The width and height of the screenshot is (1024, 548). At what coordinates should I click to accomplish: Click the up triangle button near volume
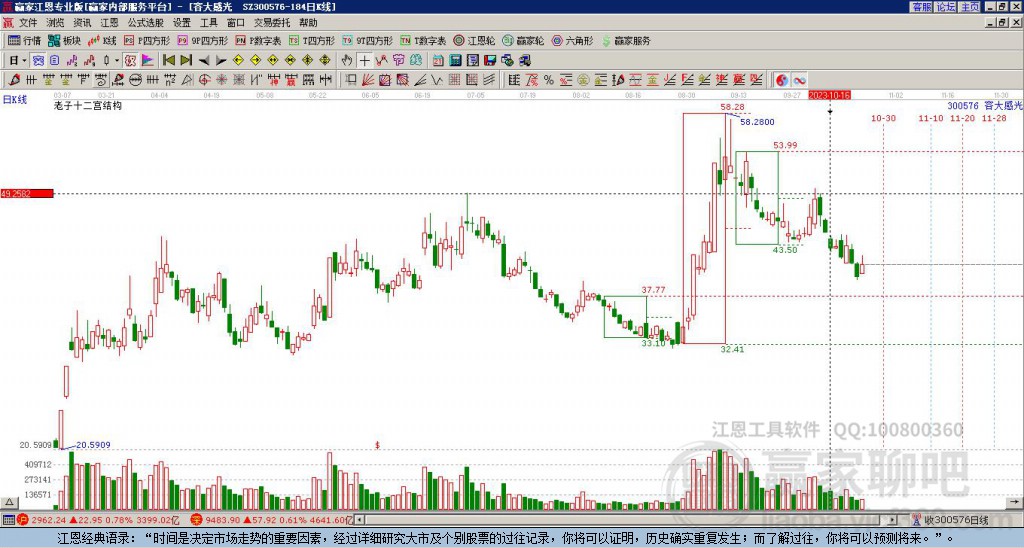8,502
